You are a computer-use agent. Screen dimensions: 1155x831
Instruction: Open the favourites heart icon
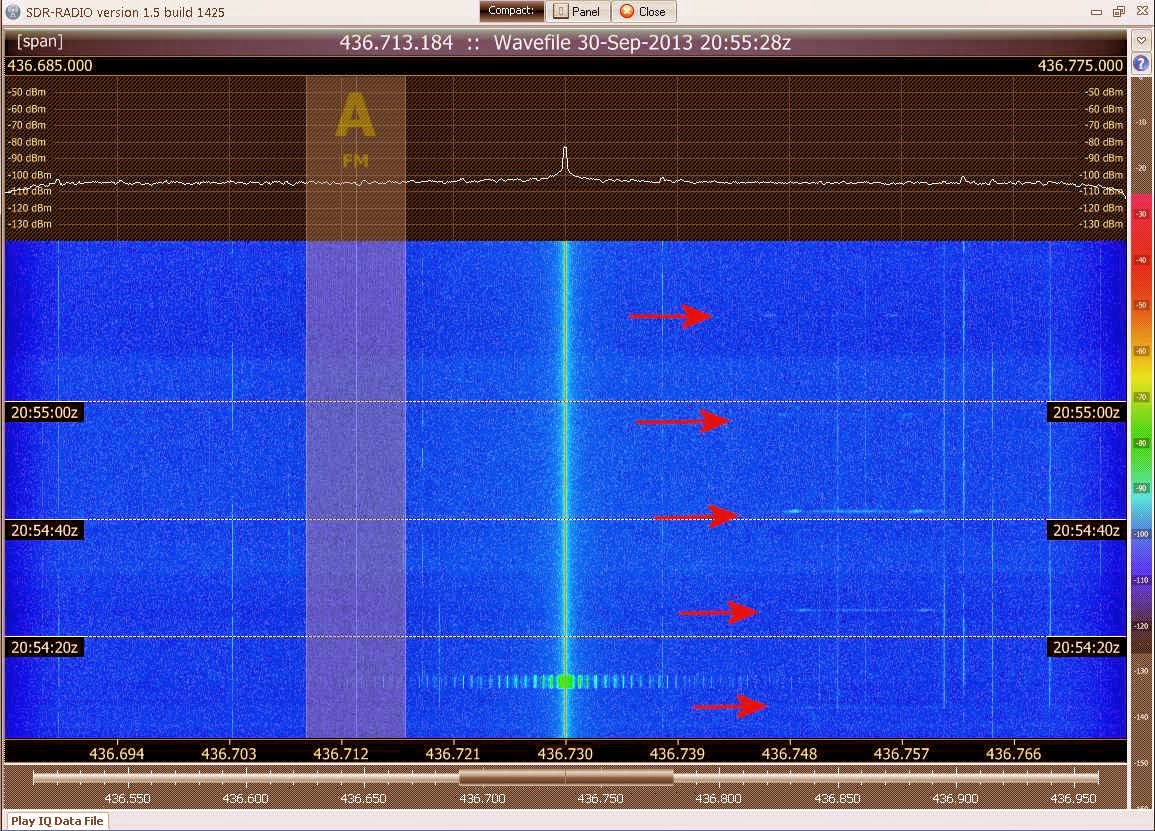pos(1141,41)
